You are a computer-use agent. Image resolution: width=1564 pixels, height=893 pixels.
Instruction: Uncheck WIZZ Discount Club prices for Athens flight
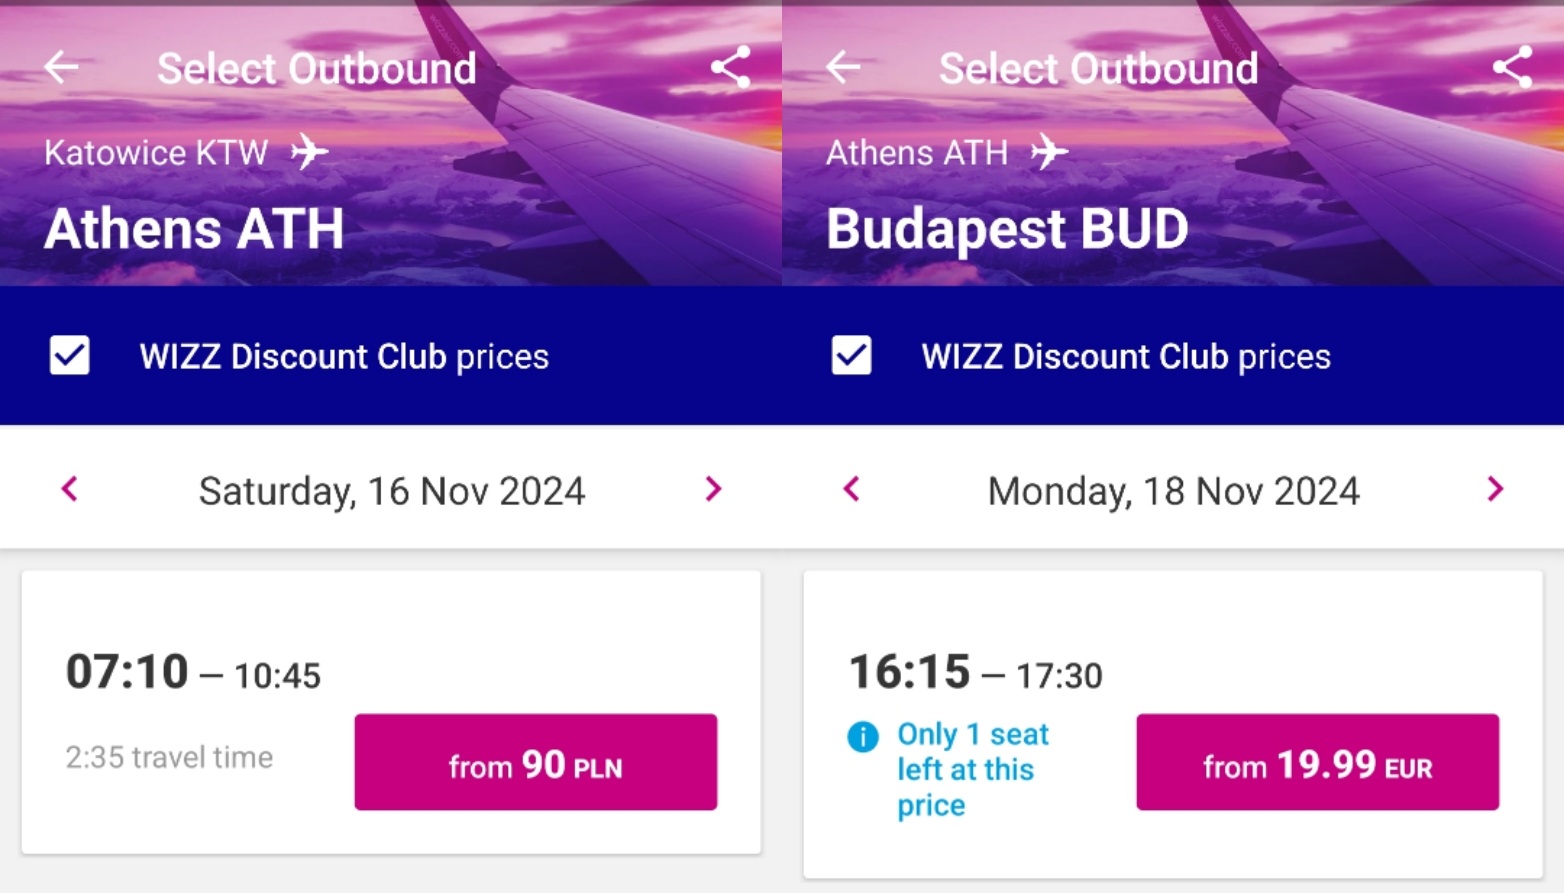[70, 356]
